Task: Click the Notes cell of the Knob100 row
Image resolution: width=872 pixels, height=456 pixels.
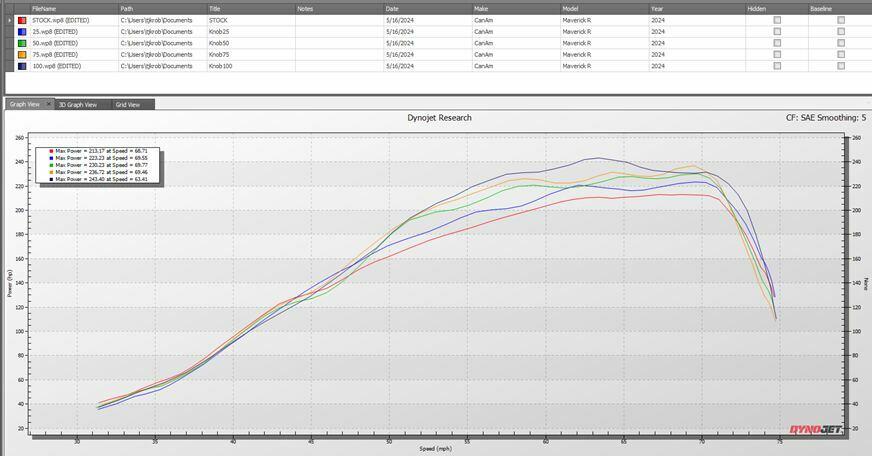Action: (339, 66)
